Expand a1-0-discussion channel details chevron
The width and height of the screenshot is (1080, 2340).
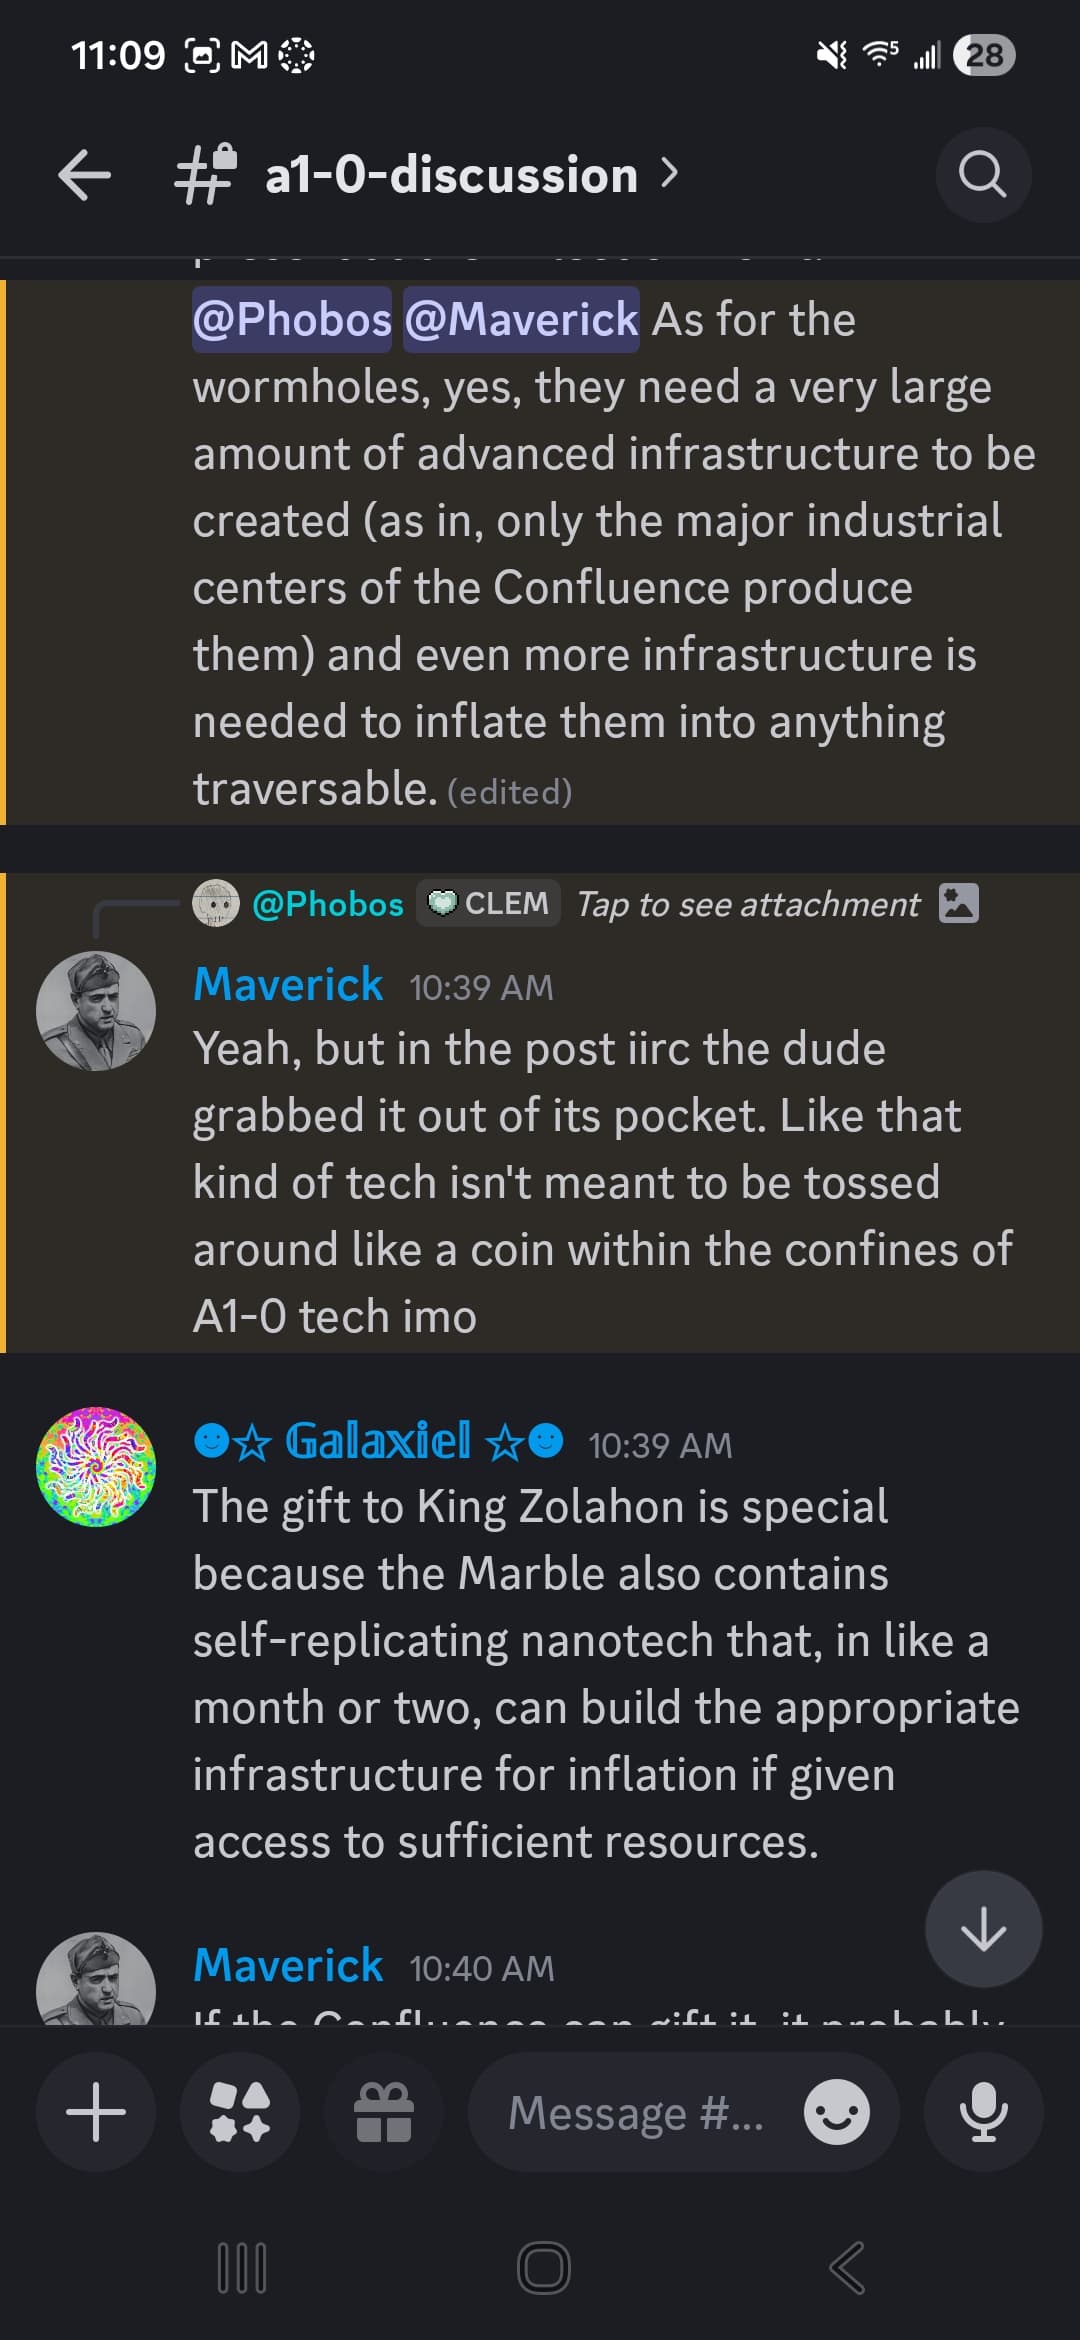tap(670, 174)
